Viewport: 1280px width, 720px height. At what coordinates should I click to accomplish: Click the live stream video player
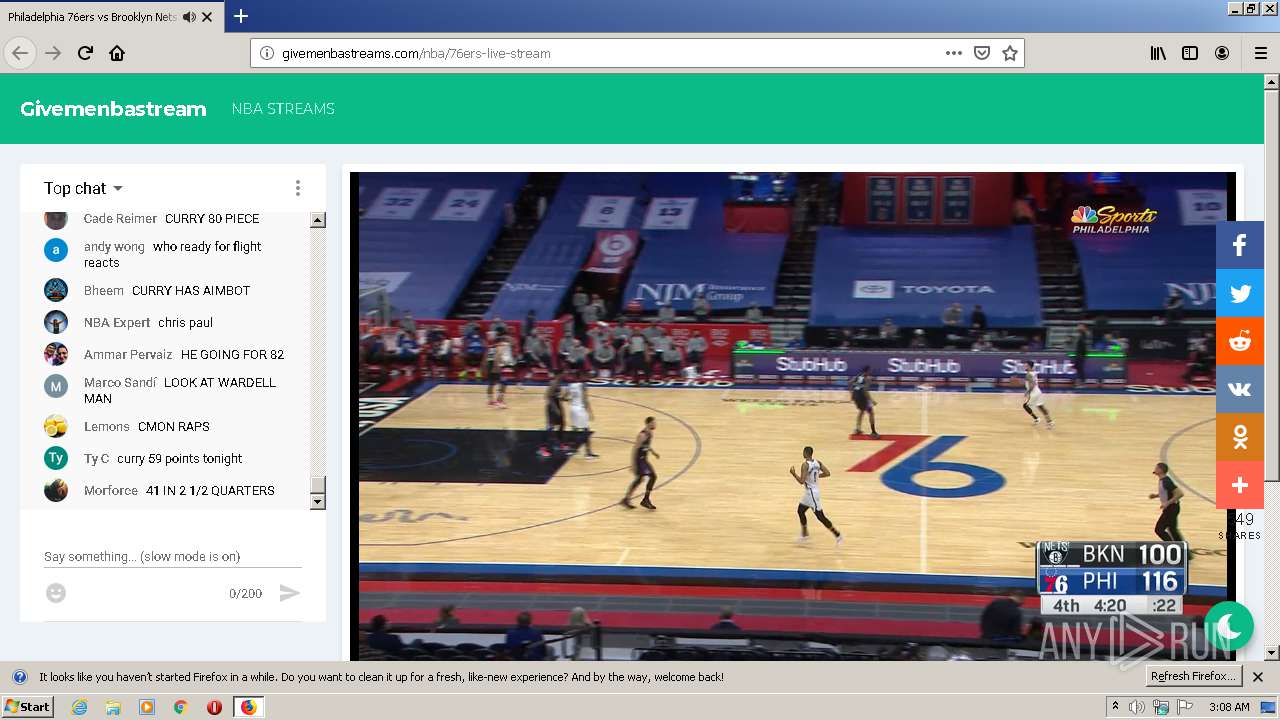click(x=792, y=415)
